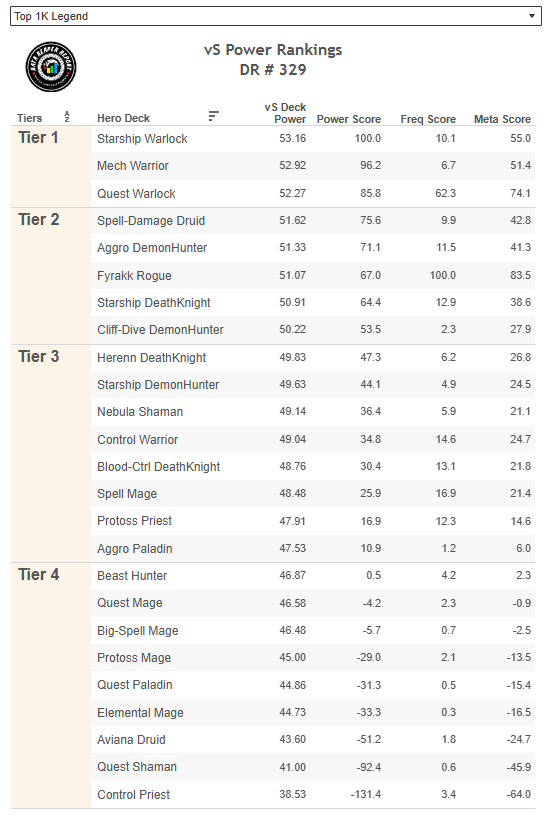Sort Tiers with the A-Z icon

[67, 117]
